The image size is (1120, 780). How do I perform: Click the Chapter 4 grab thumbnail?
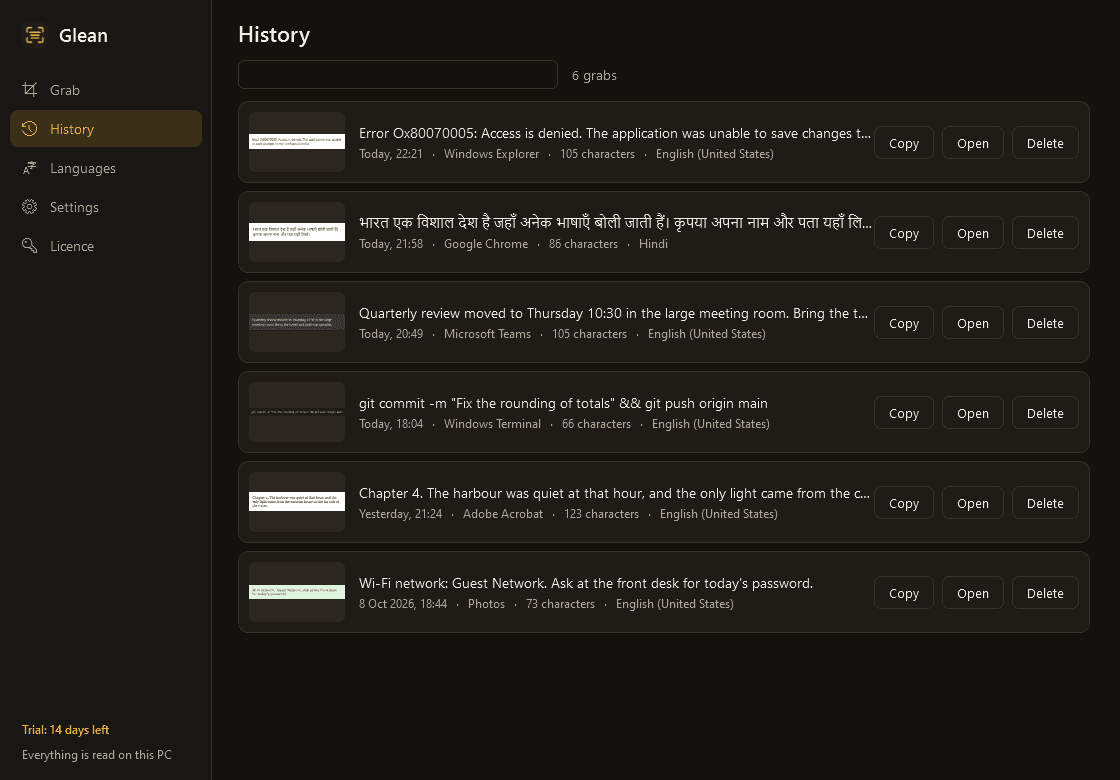297,502
